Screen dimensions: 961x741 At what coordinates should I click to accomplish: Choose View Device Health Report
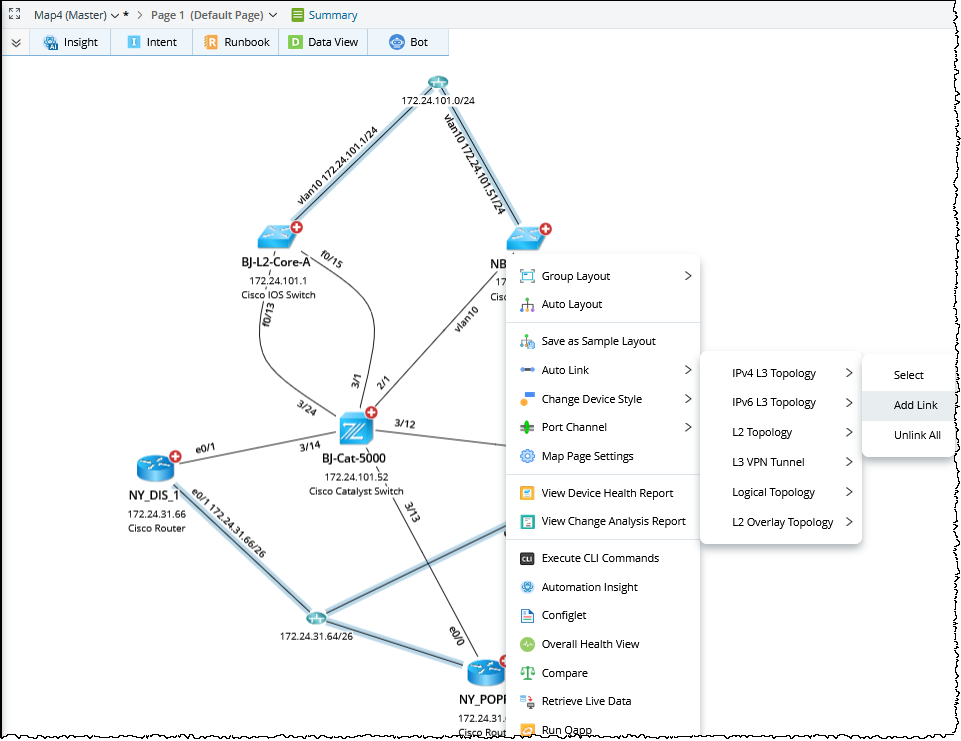click(602, 493)
